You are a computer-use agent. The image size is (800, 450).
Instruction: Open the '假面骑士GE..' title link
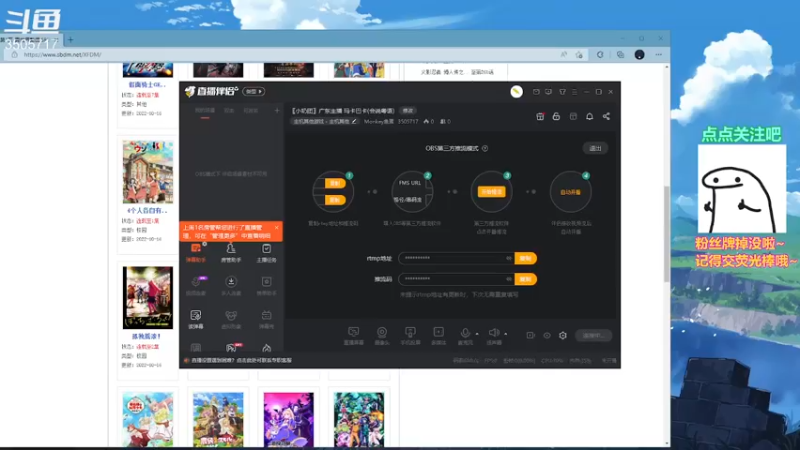click(147, 85)
